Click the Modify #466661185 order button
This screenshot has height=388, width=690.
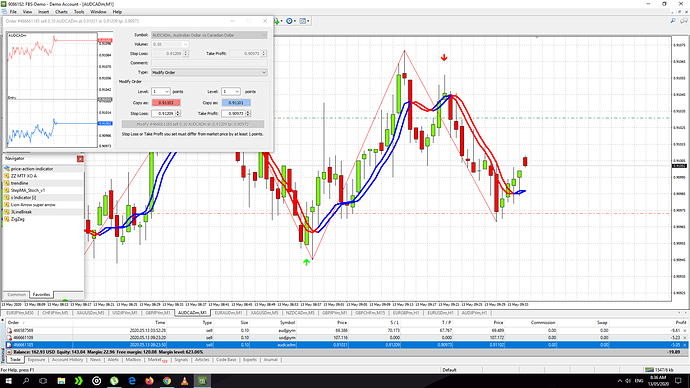pyautogui.click(x=193, y=124)
